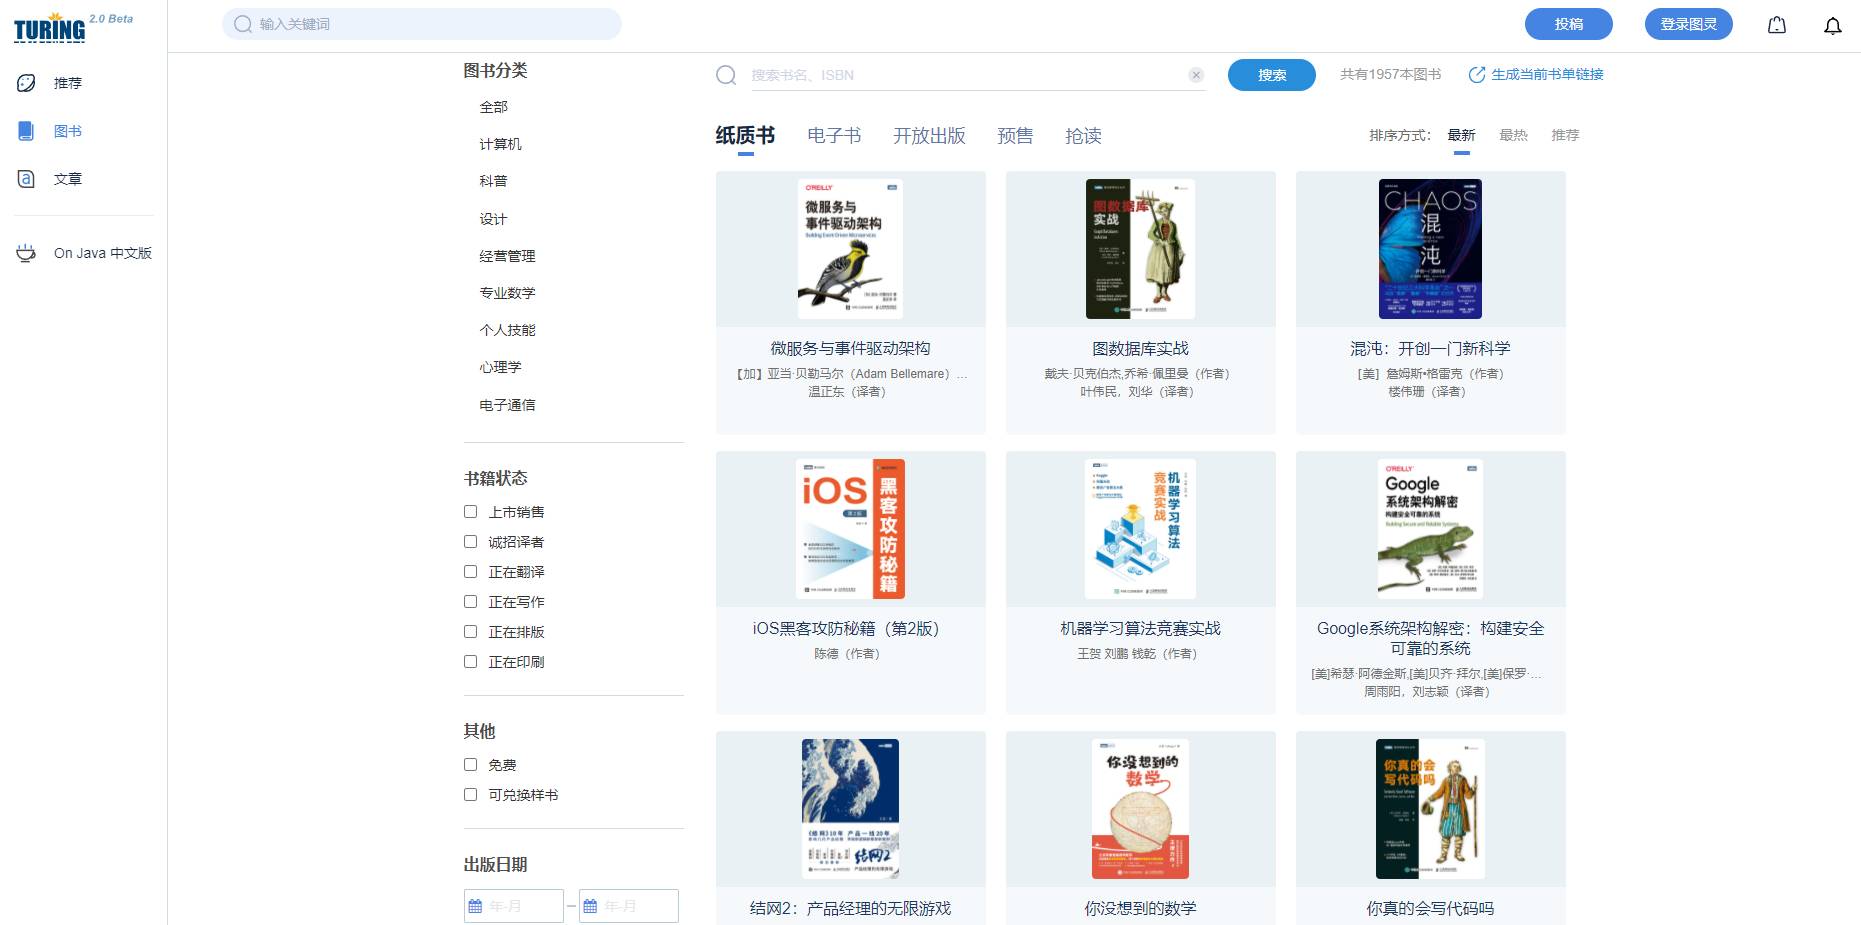Screen dimensions: 1861x925
Task: Check the 诚招译者 checkbox
Action: tap(470, 542)
